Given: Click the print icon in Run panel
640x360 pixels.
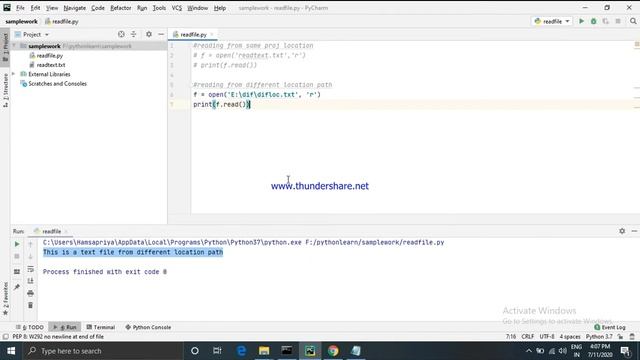Looking at the screenshot, I should pyautogui.click(x=30, y=293).
